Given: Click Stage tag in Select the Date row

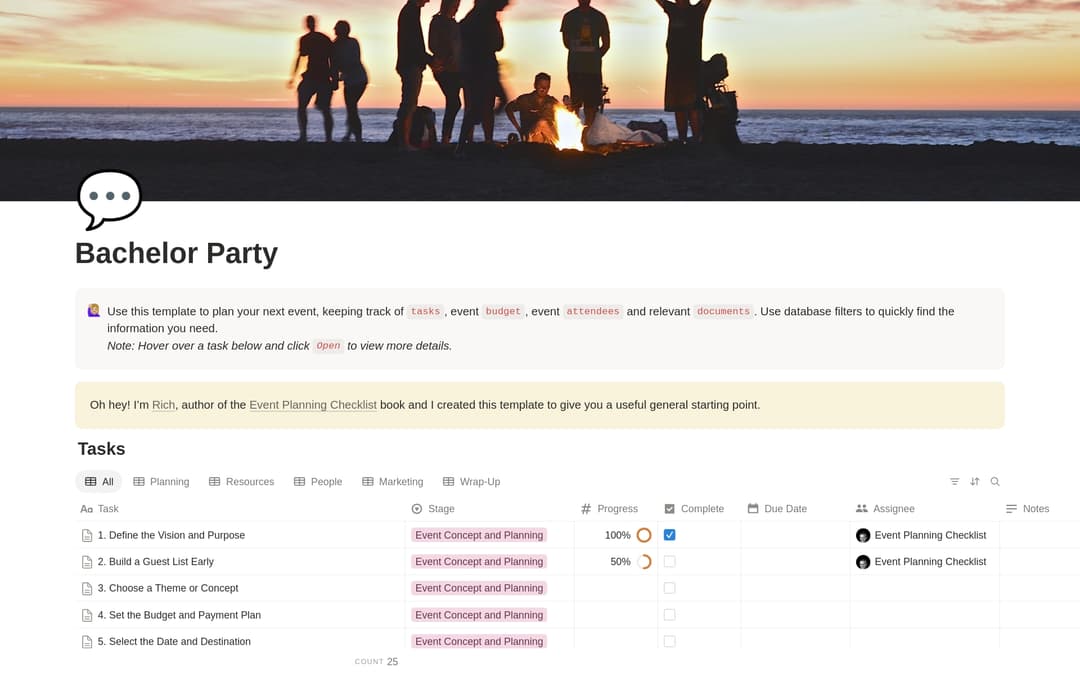Looking at the screenshot, I should click(x=479, y=642).
